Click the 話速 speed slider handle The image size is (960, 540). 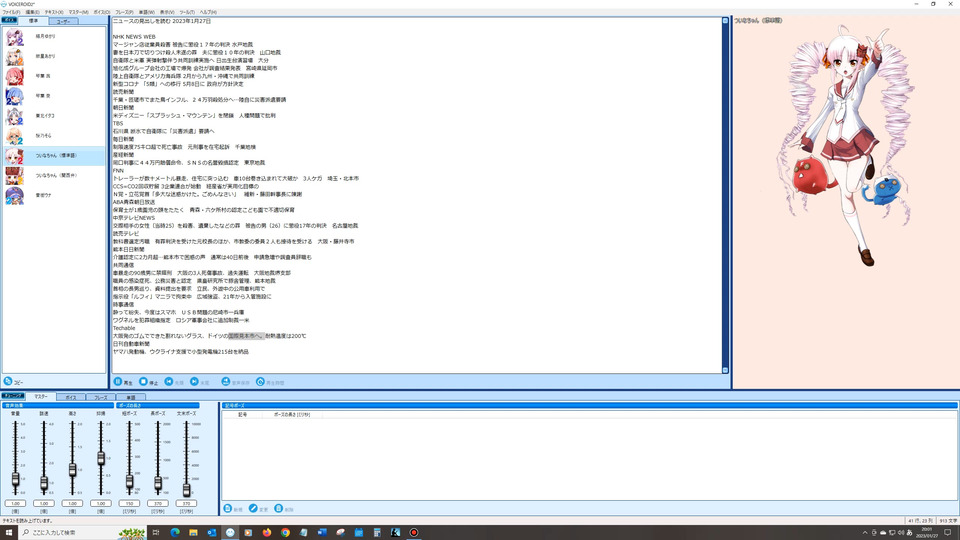tap(44, 483)
